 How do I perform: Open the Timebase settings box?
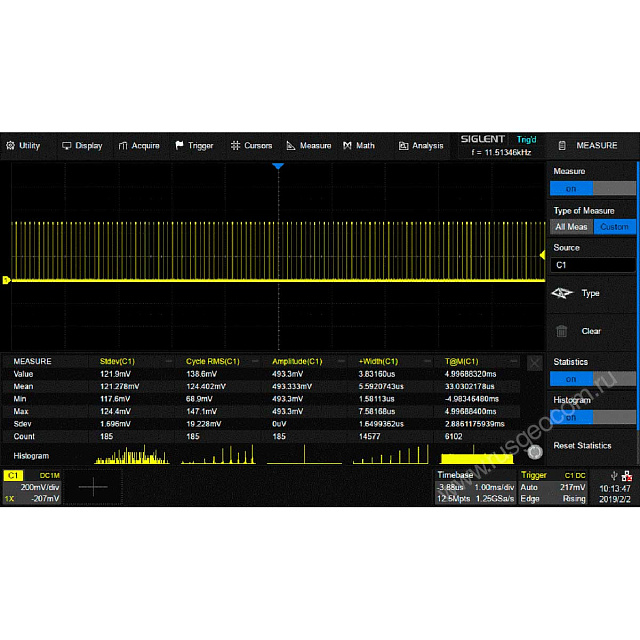[x=475, y=487]
